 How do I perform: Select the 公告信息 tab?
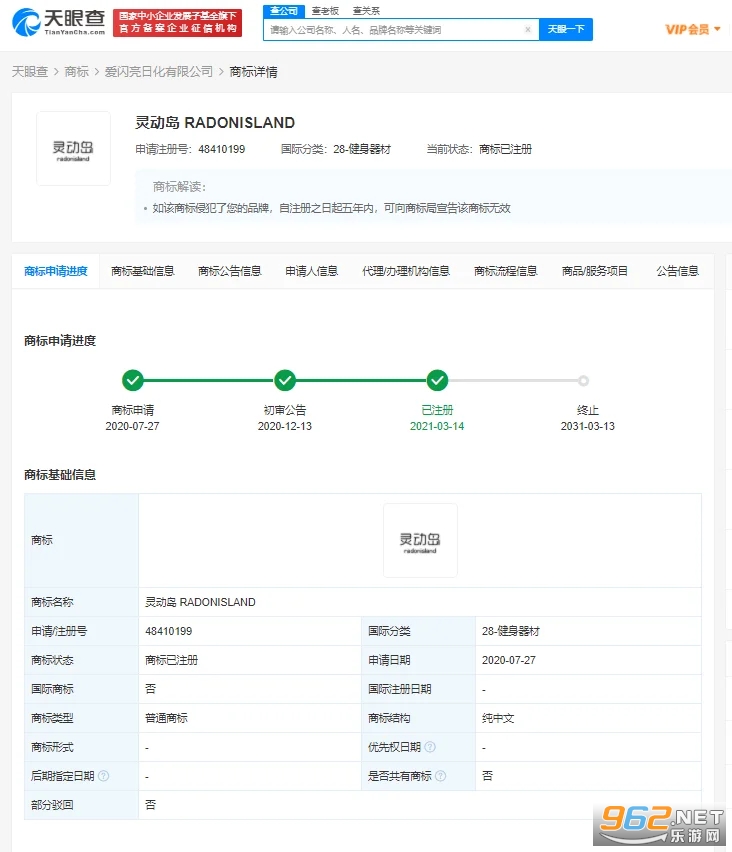pos(678,271)
